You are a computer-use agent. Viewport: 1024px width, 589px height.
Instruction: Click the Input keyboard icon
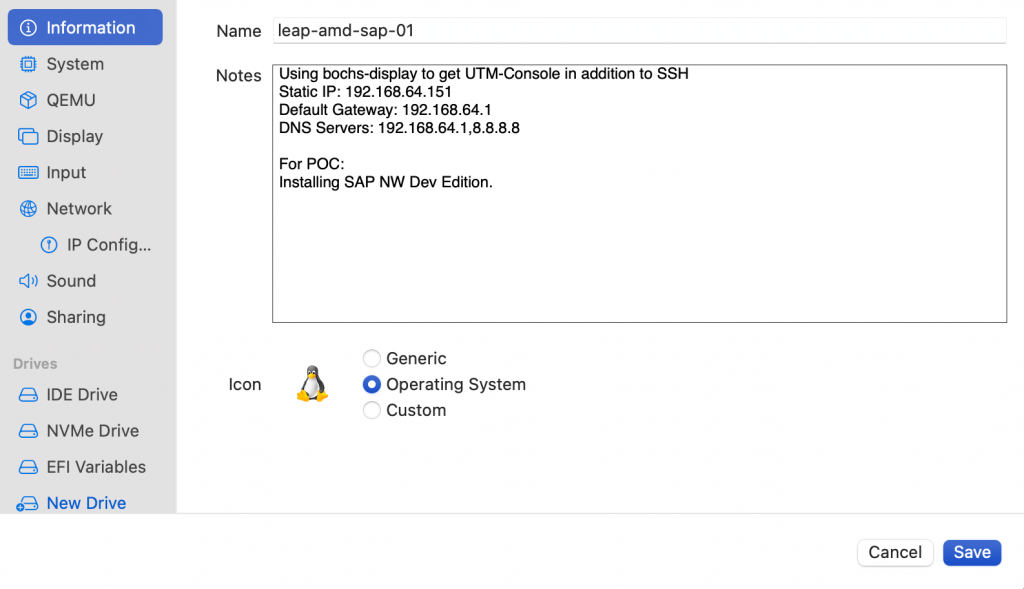[x=28, y=172]
